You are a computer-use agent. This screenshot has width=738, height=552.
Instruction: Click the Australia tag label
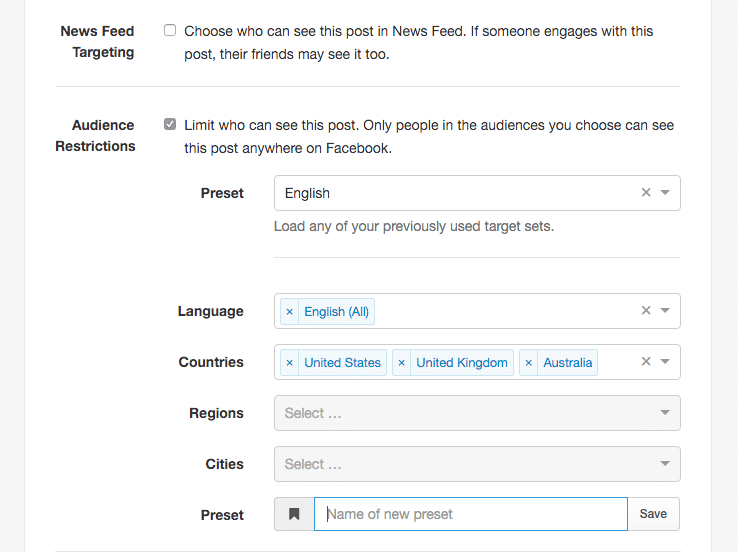click(568, 362)
